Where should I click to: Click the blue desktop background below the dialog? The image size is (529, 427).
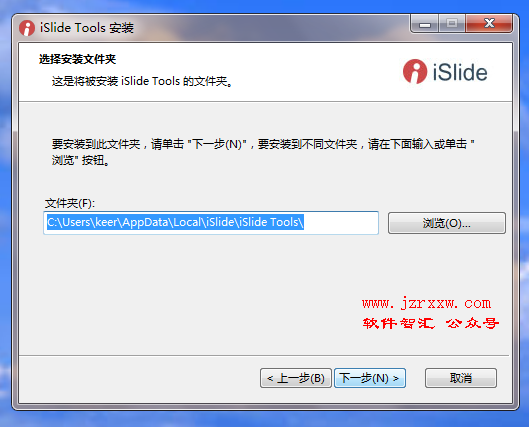[264, 419]
